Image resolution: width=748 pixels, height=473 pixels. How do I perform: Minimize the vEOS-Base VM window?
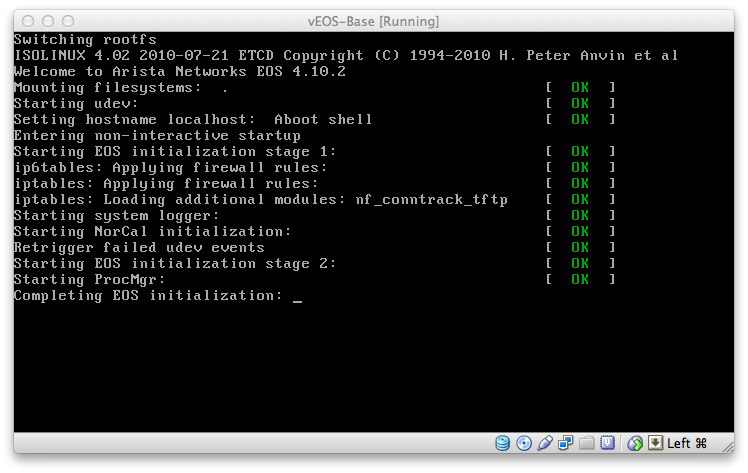tap(48, 21)
